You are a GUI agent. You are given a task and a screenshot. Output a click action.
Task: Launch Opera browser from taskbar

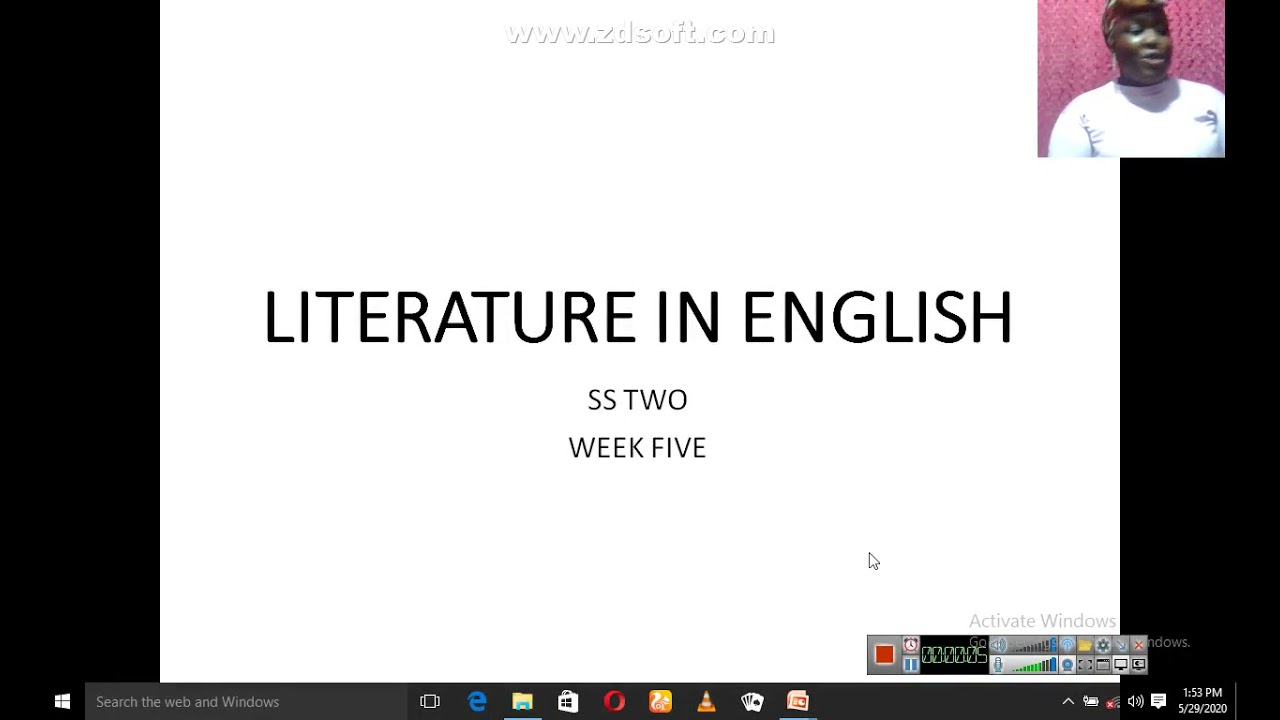(614, 701)
